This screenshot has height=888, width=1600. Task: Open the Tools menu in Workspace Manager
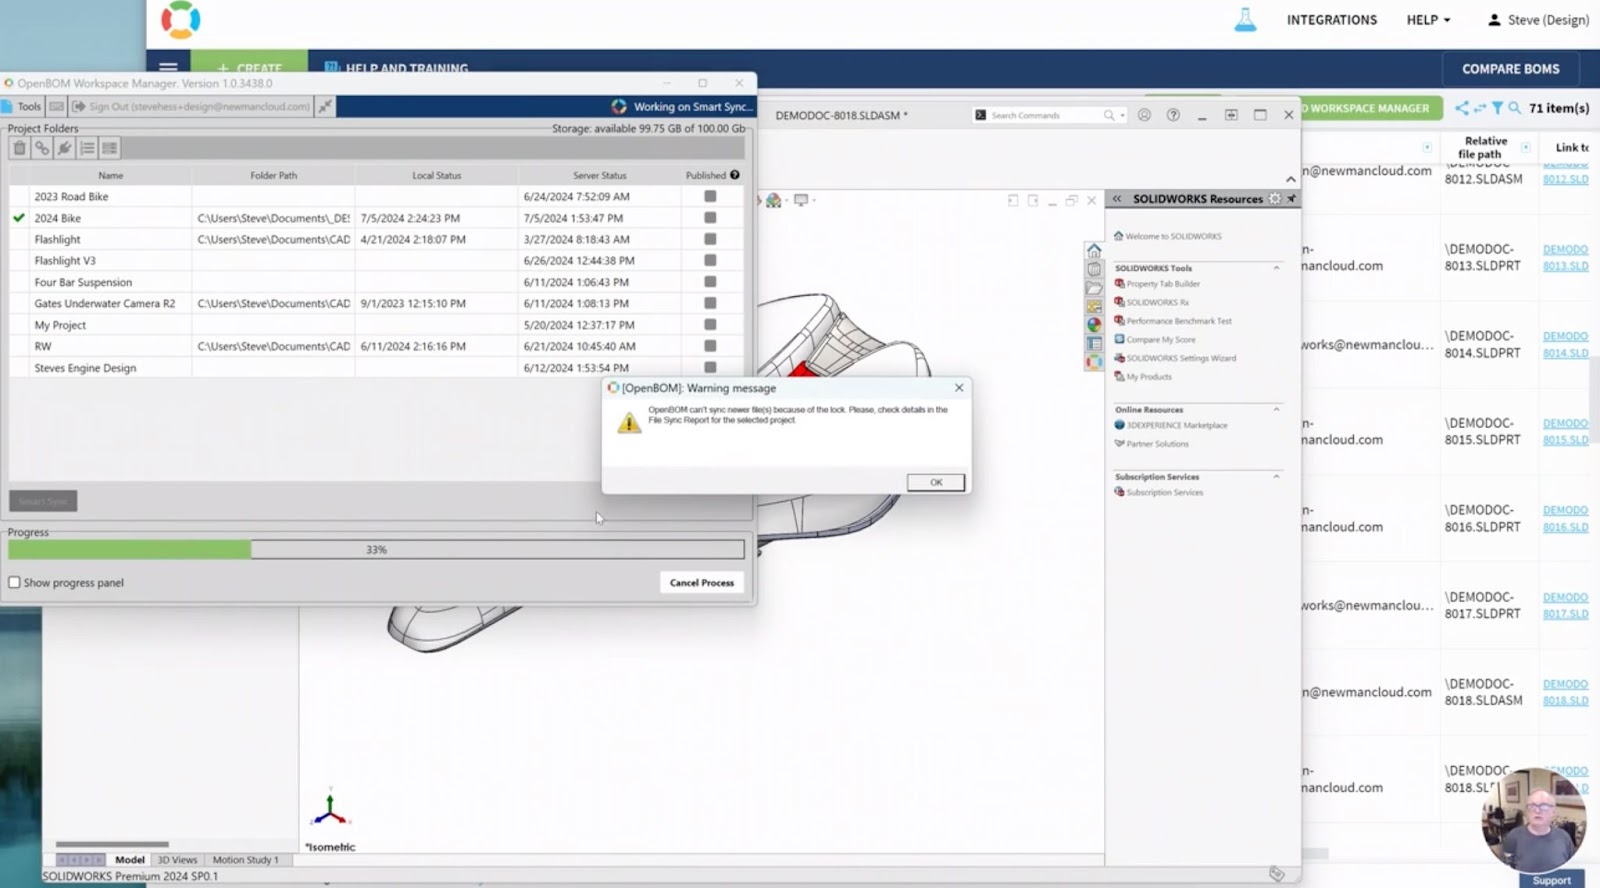21,106
